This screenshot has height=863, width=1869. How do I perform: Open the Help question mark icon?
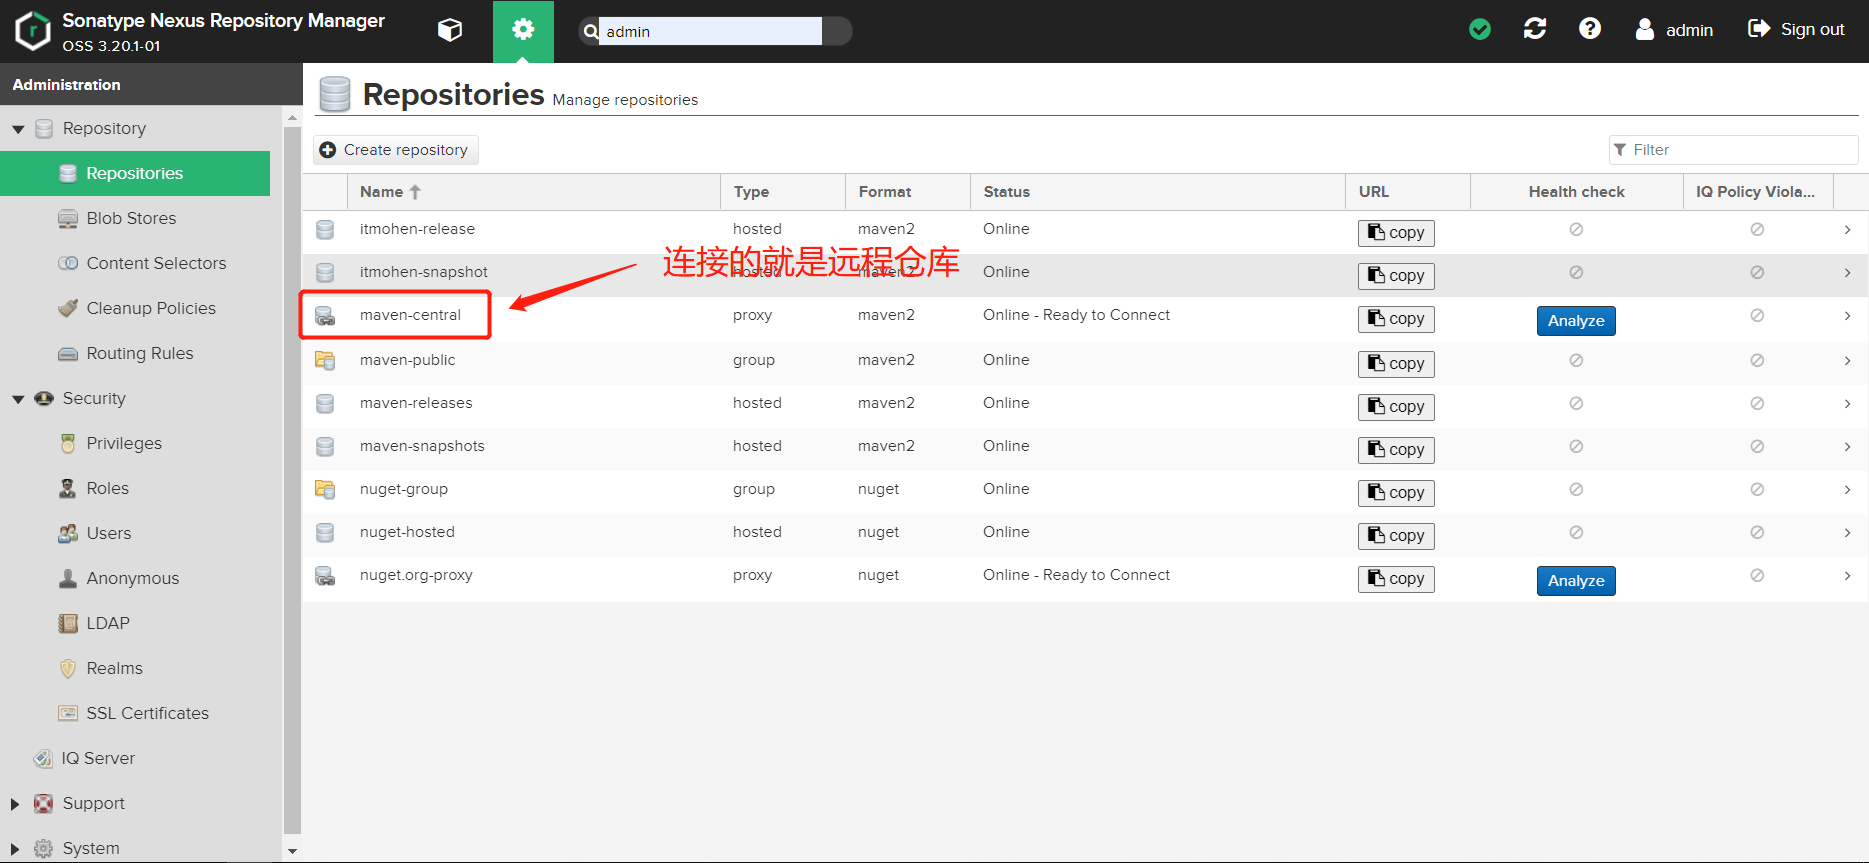(x=1590, y=29)
